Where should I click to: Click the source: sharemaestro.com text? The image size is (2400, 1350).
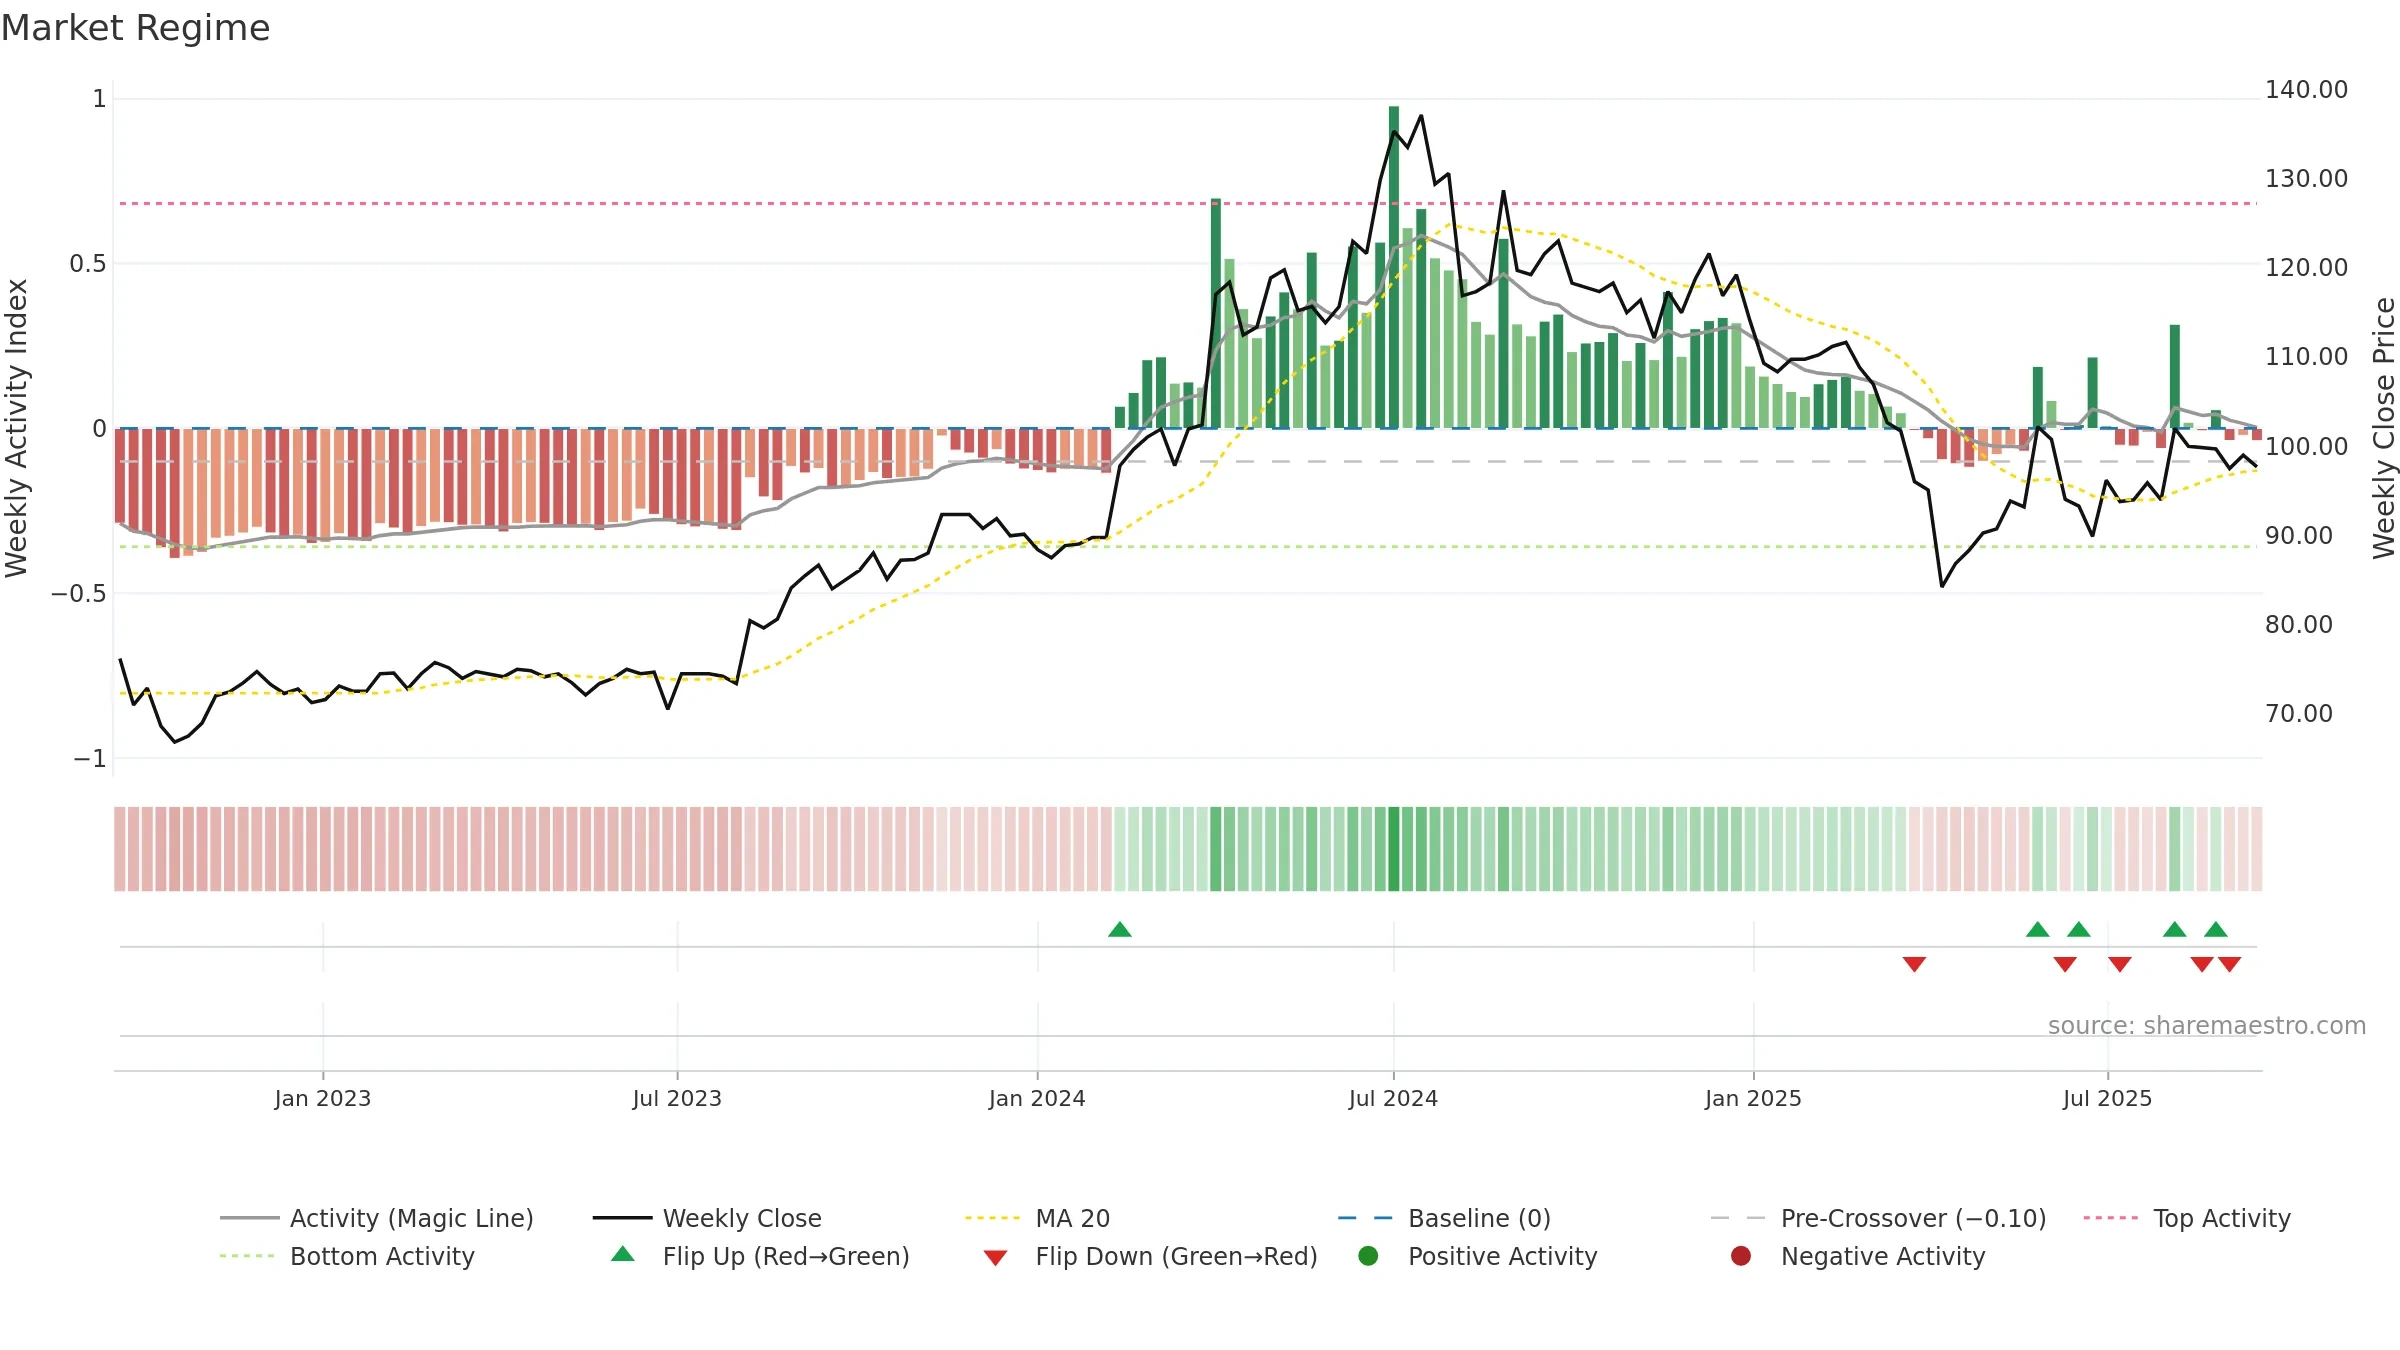pos(2207,1026)
